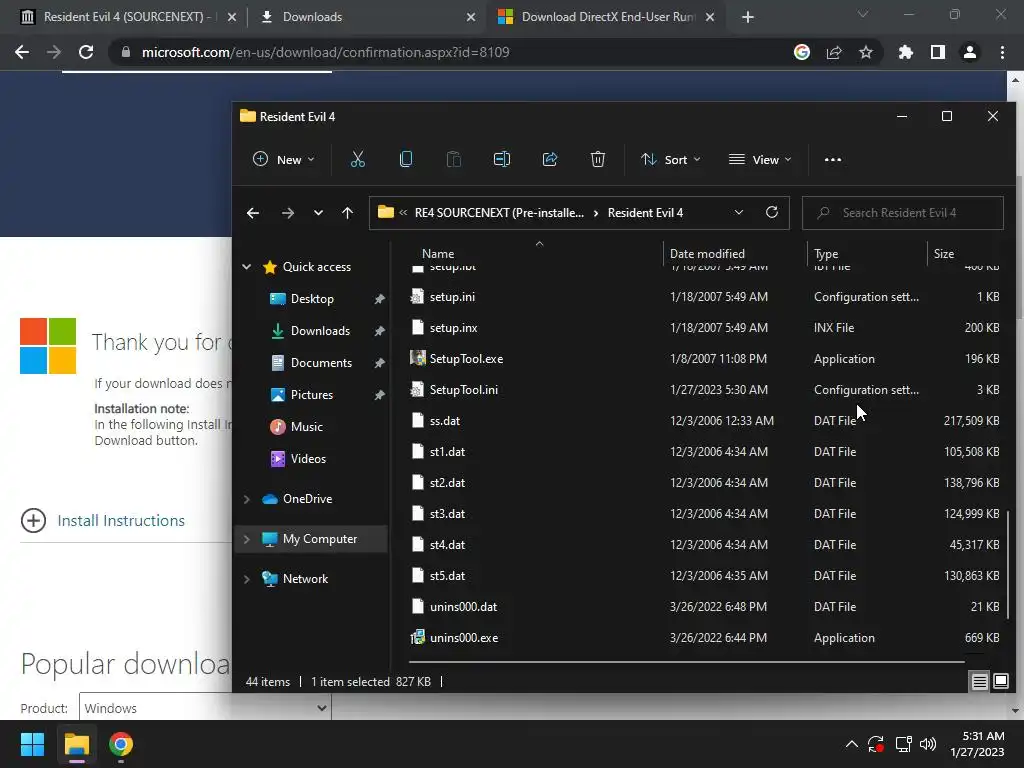Open a new Chrome tab
Viewport: 1024px width, 768px height.
tap(748, 17)
